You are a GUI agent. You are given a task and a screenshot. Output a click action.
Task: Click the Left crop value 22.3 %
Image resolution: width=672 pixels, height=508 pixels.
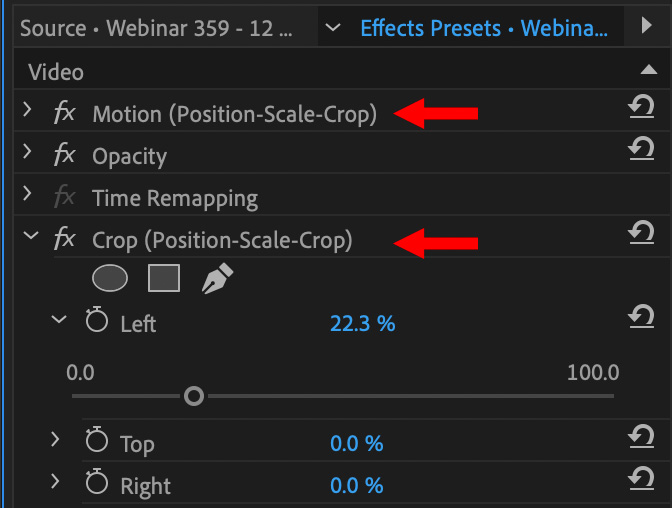362,323
